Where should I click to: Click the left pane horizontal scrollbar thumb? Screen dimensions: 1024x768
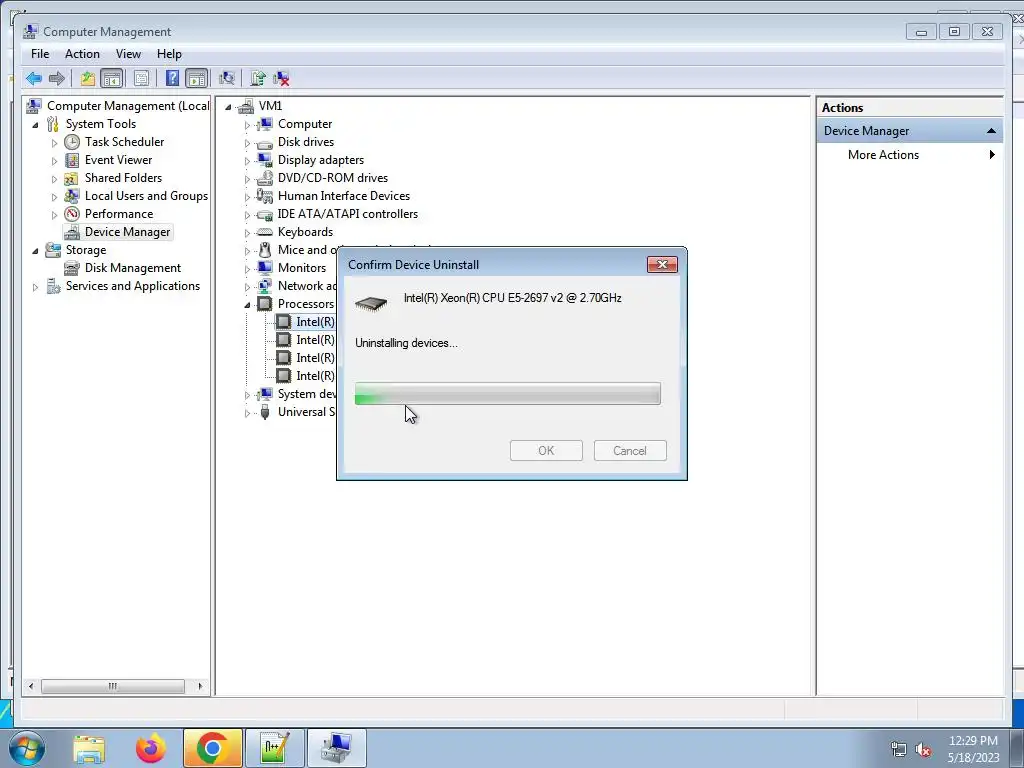(x=112, y=686)
